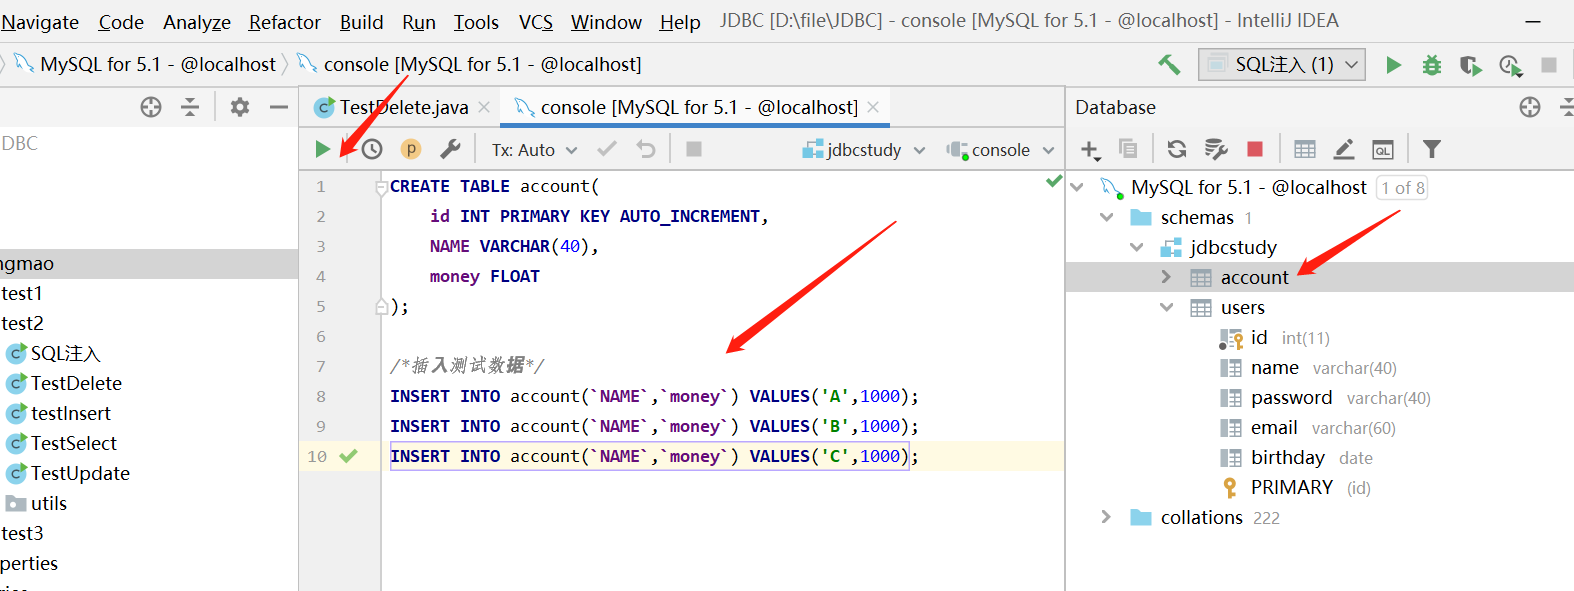Open the Tools menu
The height and width of the screenshot is (591, 1574).
(x=476, y=22)
